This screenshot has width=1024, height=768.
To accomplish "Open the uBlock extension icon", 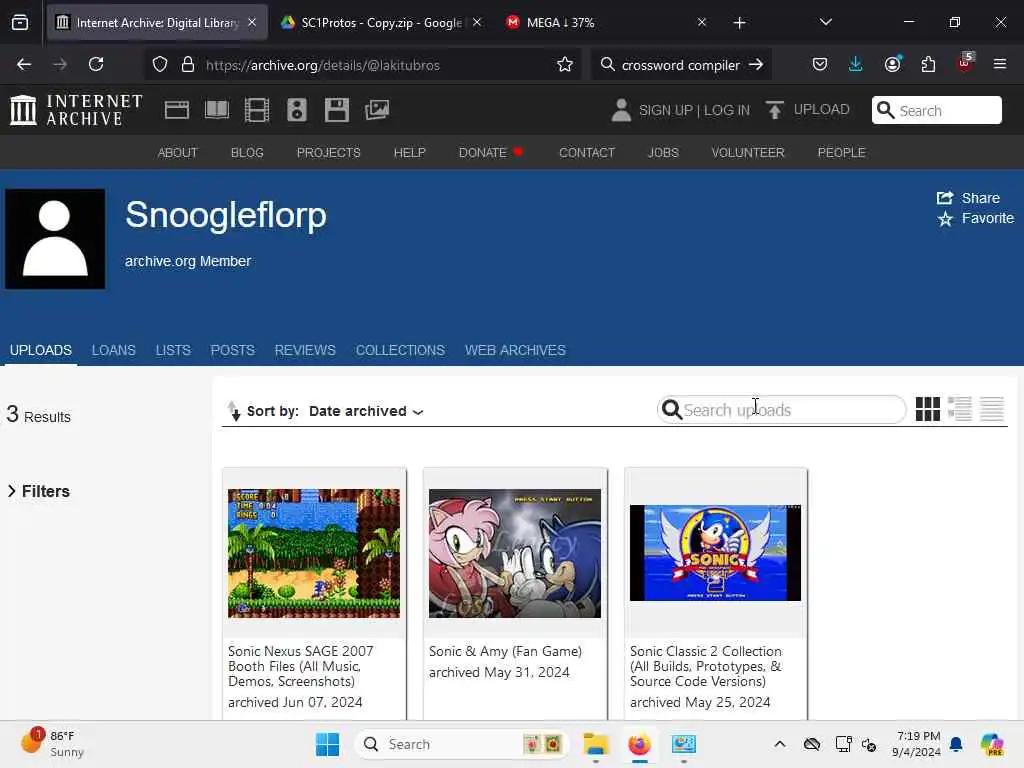I will (965, 63).
